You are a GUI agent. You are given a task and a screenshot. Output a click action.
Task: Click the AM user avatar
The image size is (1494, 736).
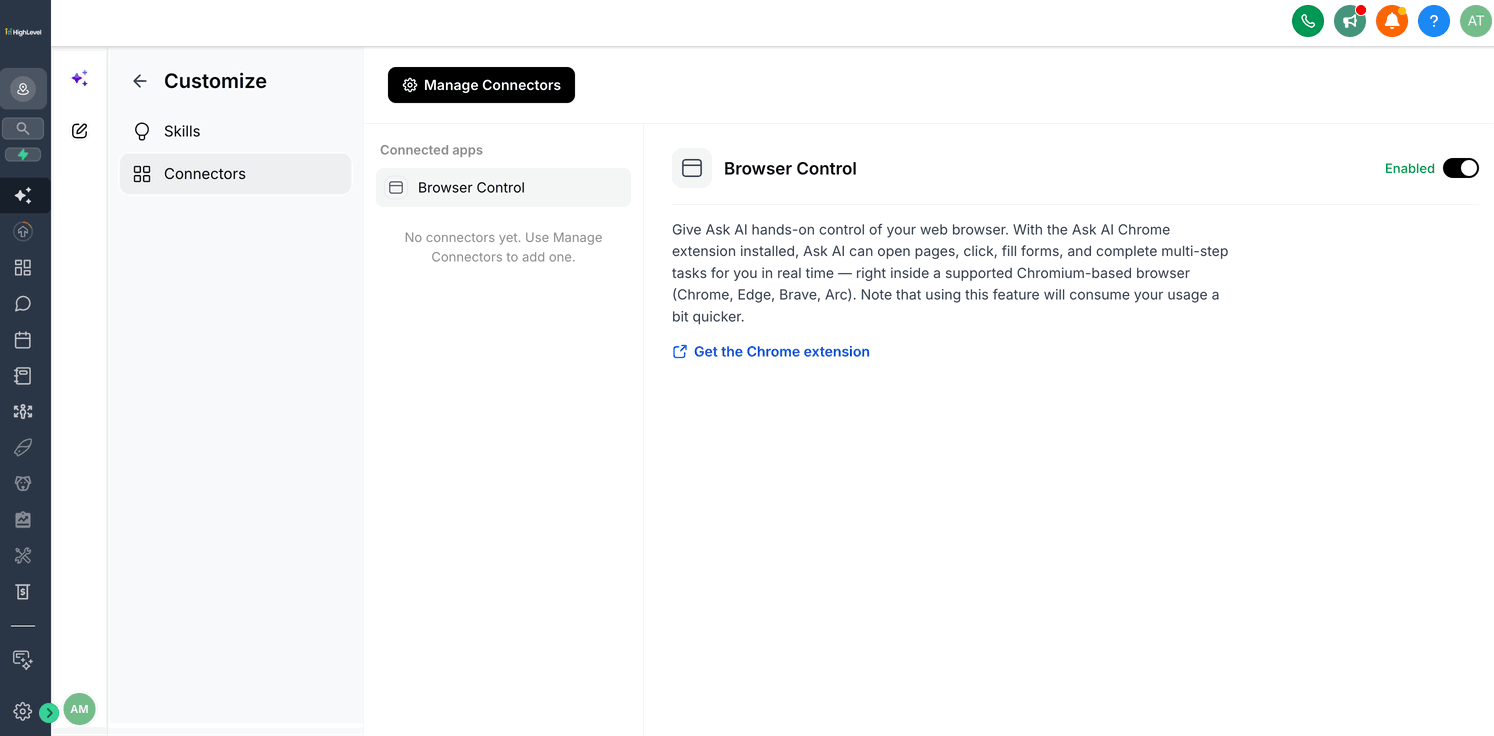(79, 709)
